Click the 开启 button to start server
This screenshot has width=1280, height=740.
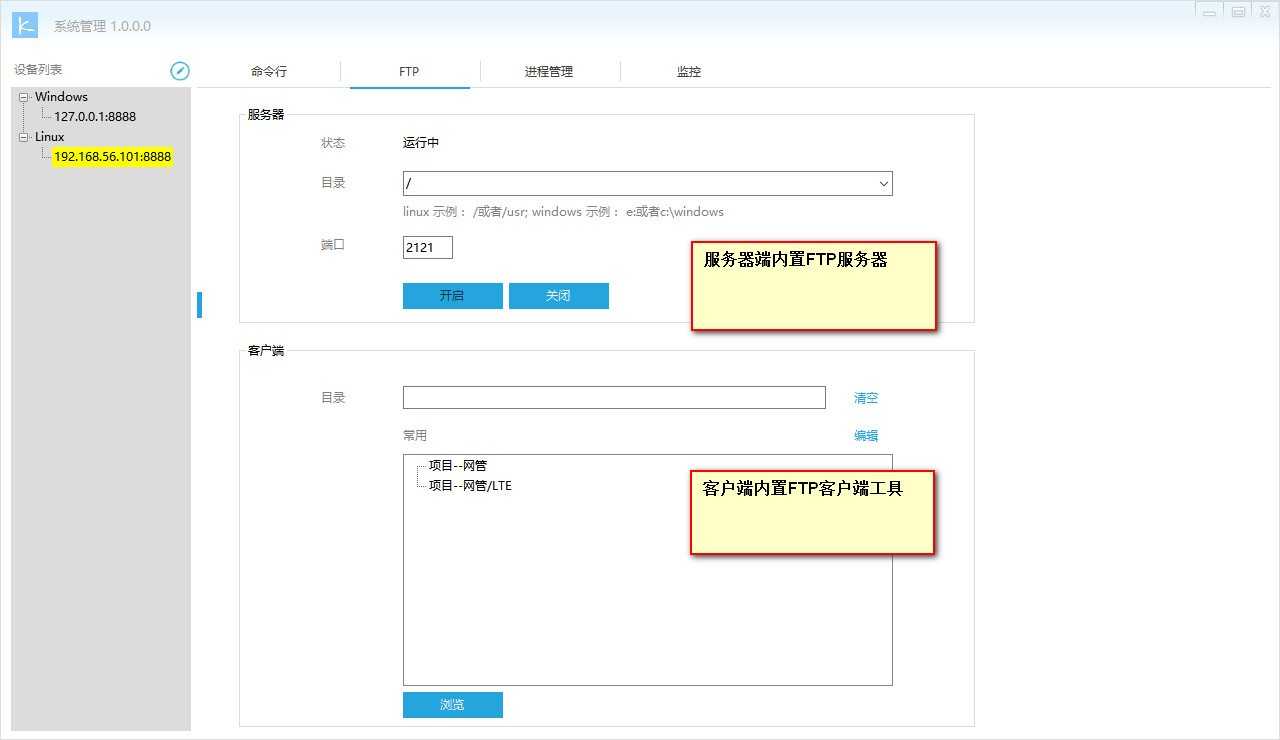pyautogui.click(x=452, y=296)
